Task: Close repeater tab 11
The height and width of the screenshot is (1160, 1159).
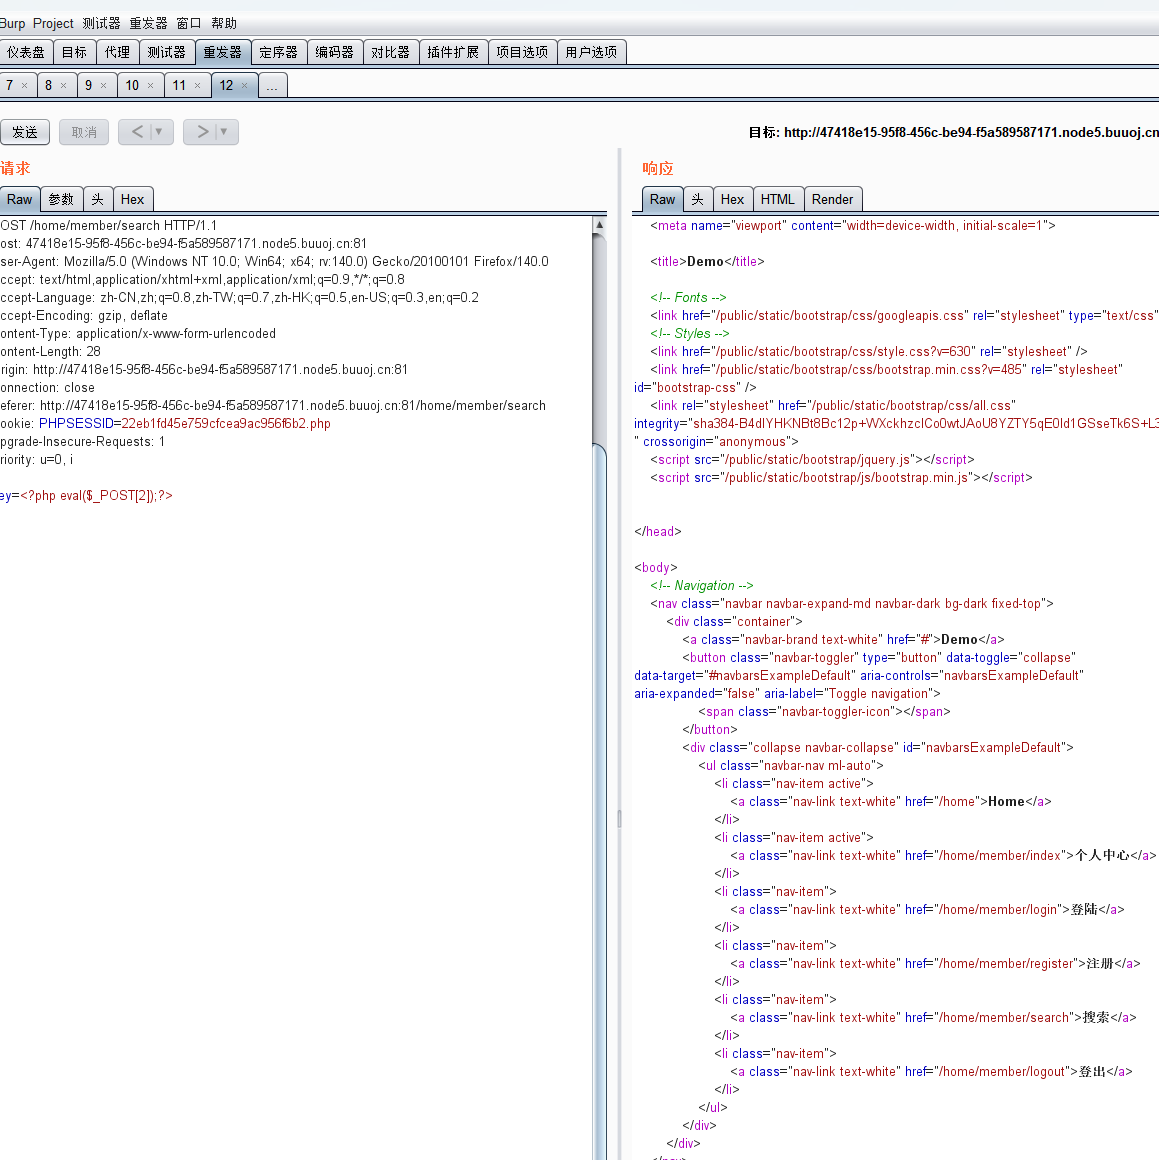Action: (197, 86)
